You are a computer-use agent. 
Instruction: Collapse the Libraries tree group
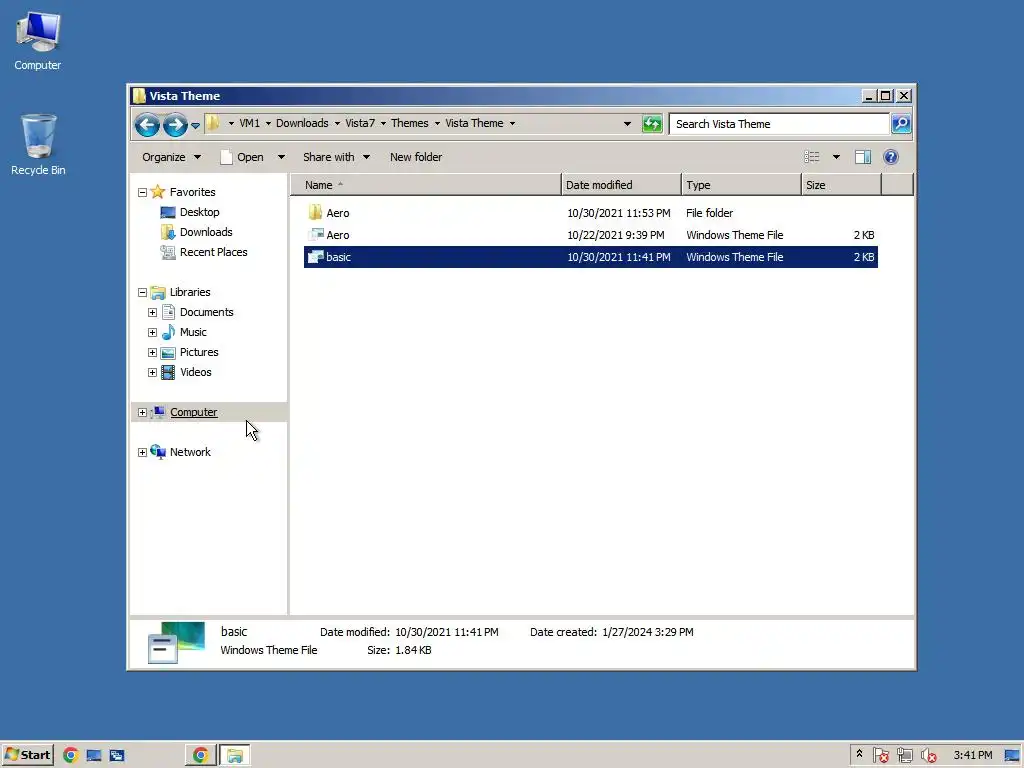142,293
